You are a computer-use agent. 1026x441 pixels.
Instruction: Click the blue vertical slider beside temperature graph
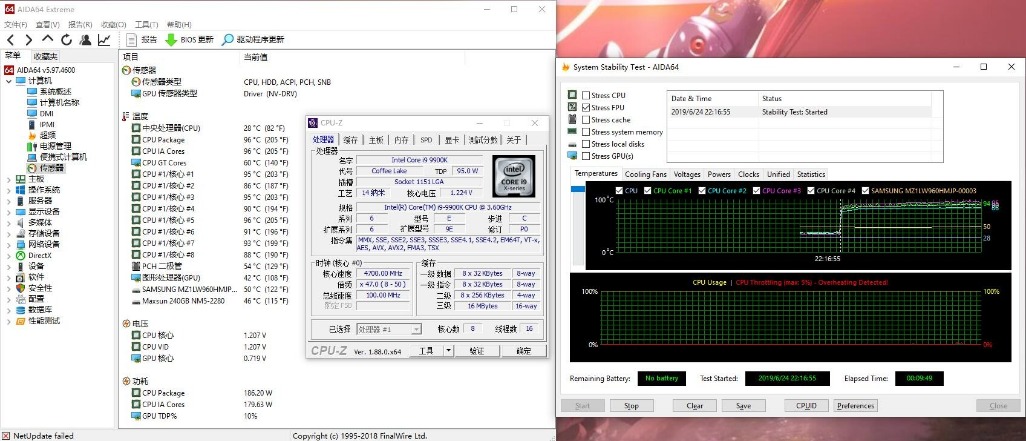(578, 189)
